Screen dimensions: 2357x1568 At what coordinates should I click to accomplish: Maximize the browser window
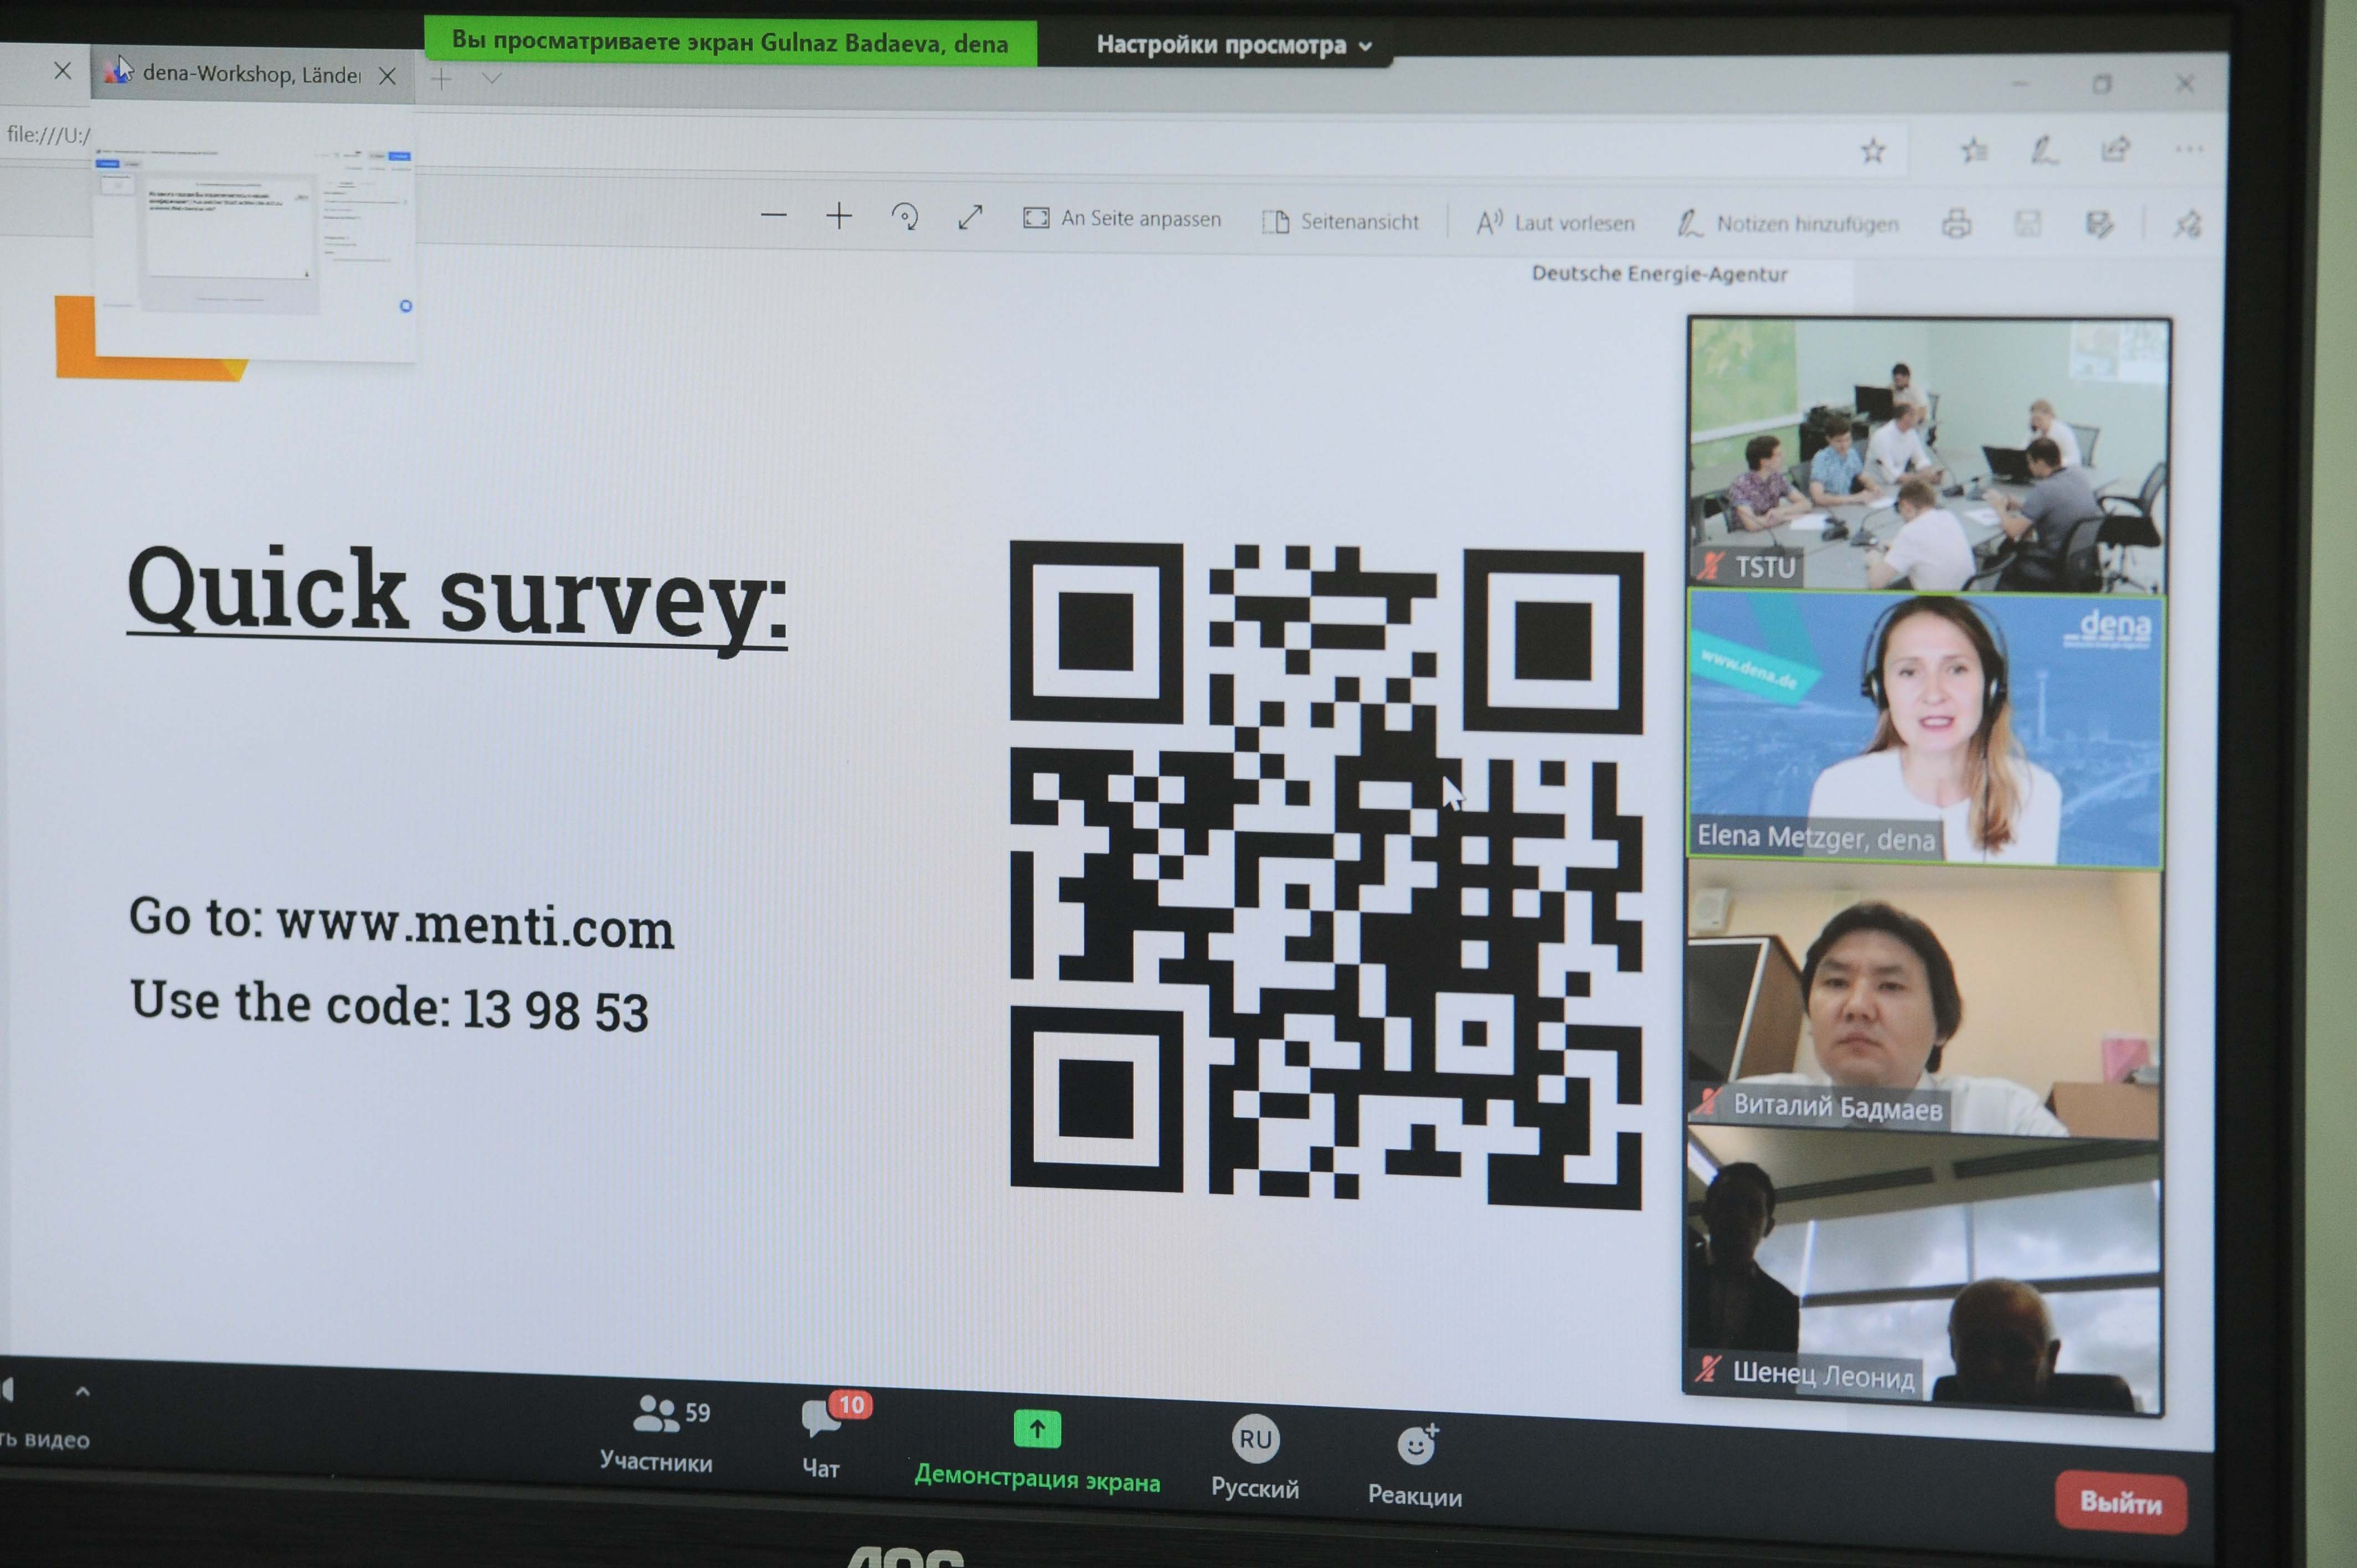(x=2101, y=84)
